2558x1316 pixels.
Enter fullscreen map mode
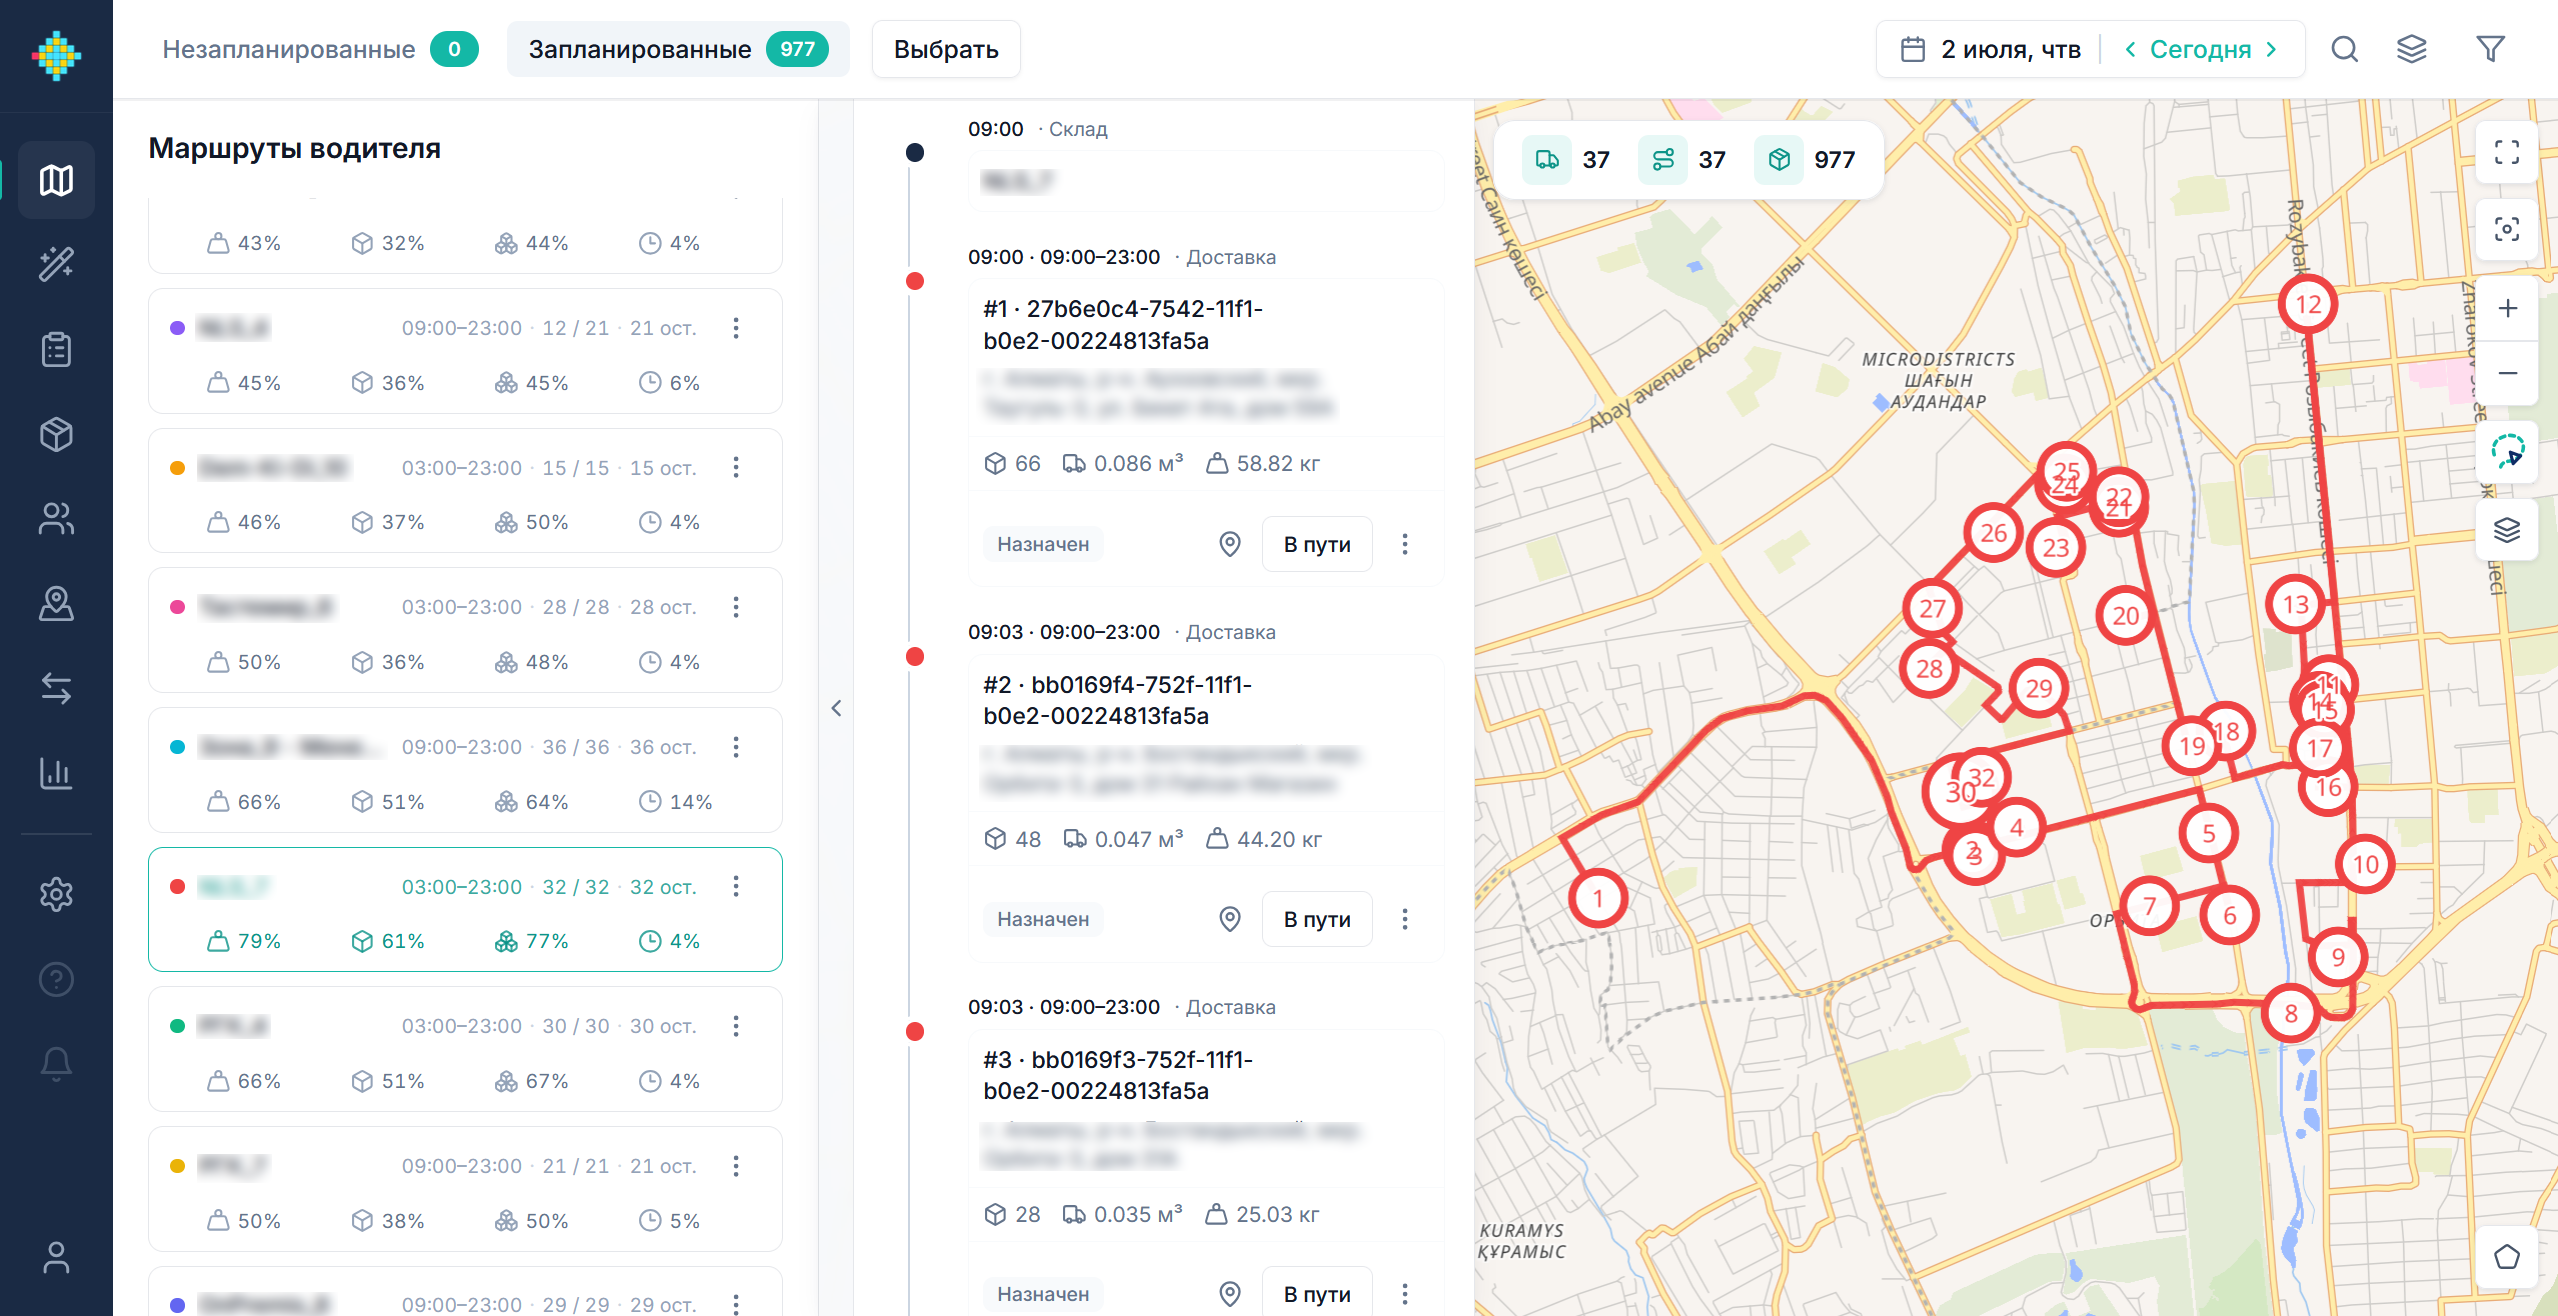tap(2506, 153)
